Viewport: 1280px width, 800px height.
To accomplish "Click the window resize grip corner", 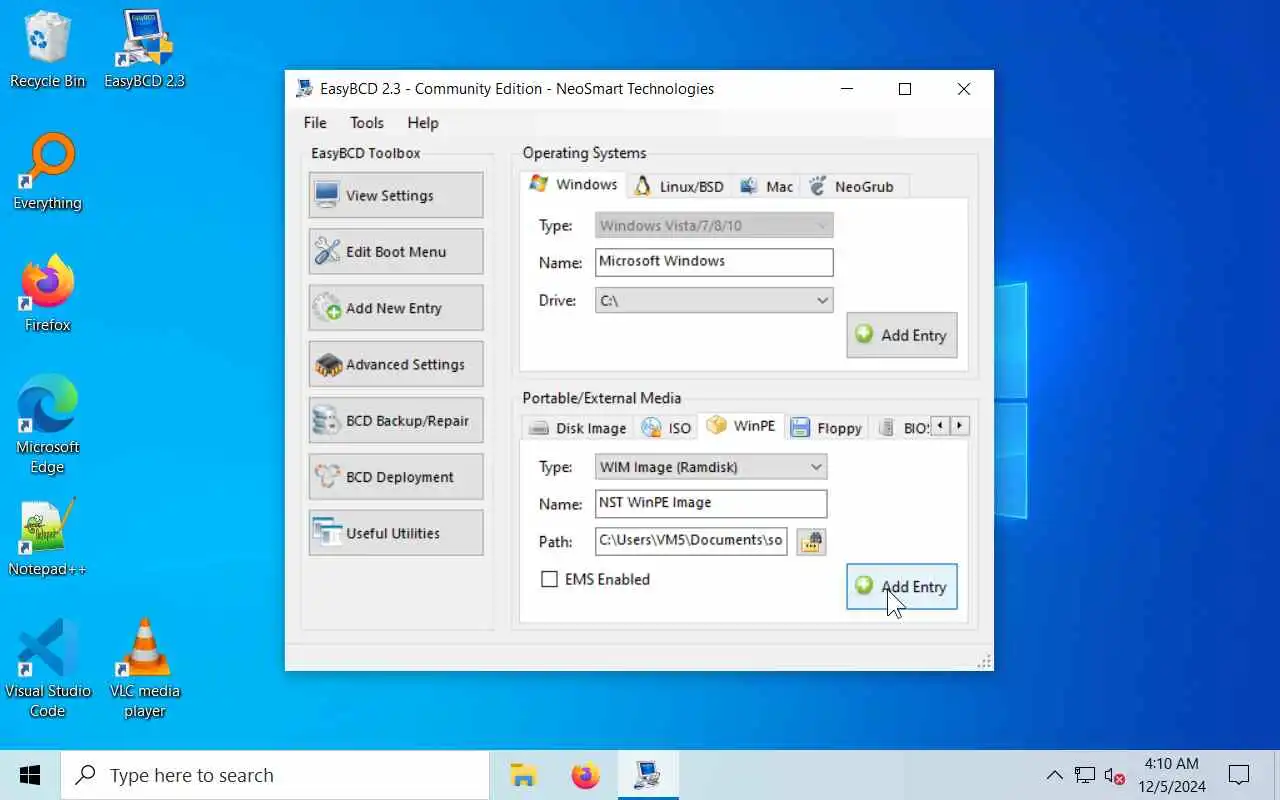I will (984, 661).
